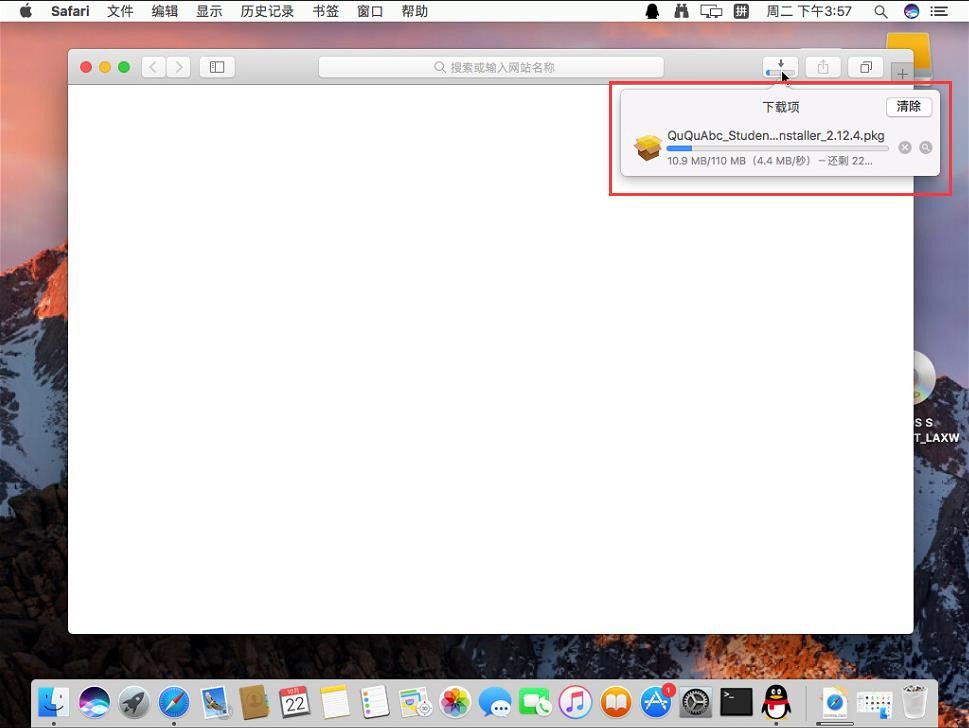Viewport: 969px width, 728px height.
Task: Go back with the back arrow
Action: (153, 67)
